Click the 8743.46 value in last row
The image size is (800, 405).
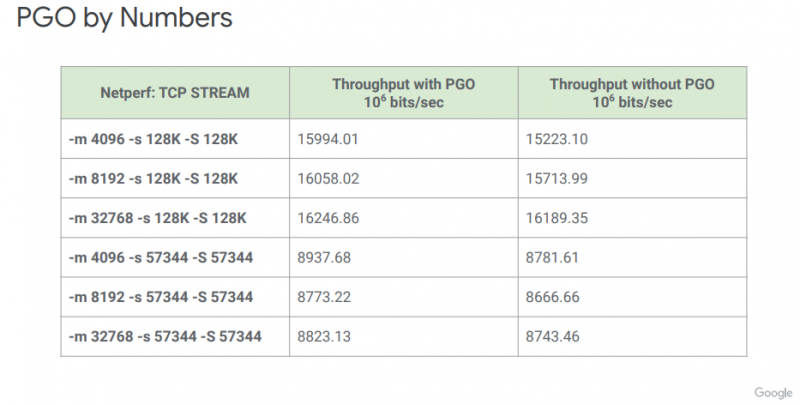click(x=553, y=336)
